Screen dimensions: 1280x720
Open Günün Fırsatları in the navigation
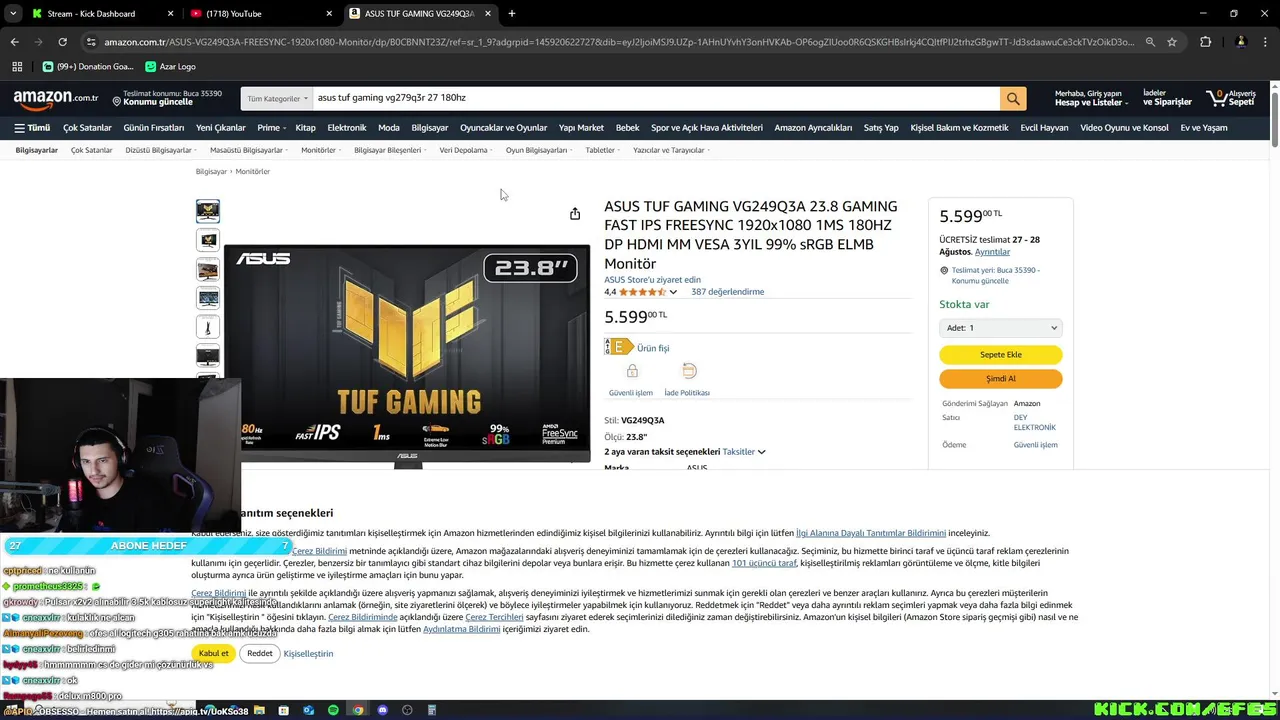[x=154, y=128]
